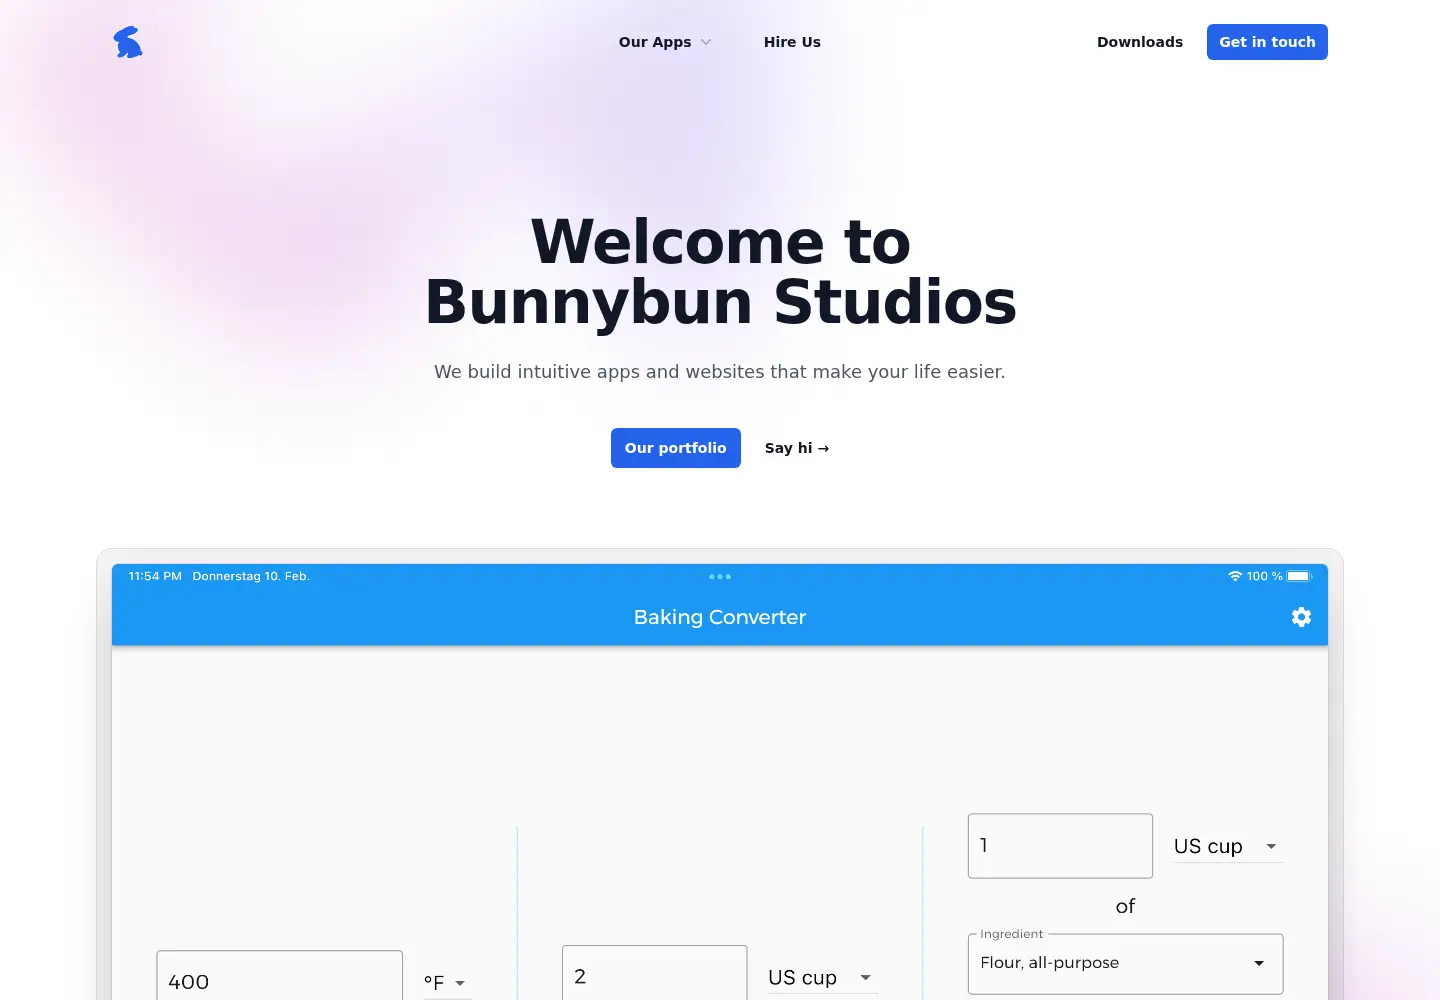1440x1000 pixels.
Task: Click the blue bunny logo
Action: [x=128, y=42]
